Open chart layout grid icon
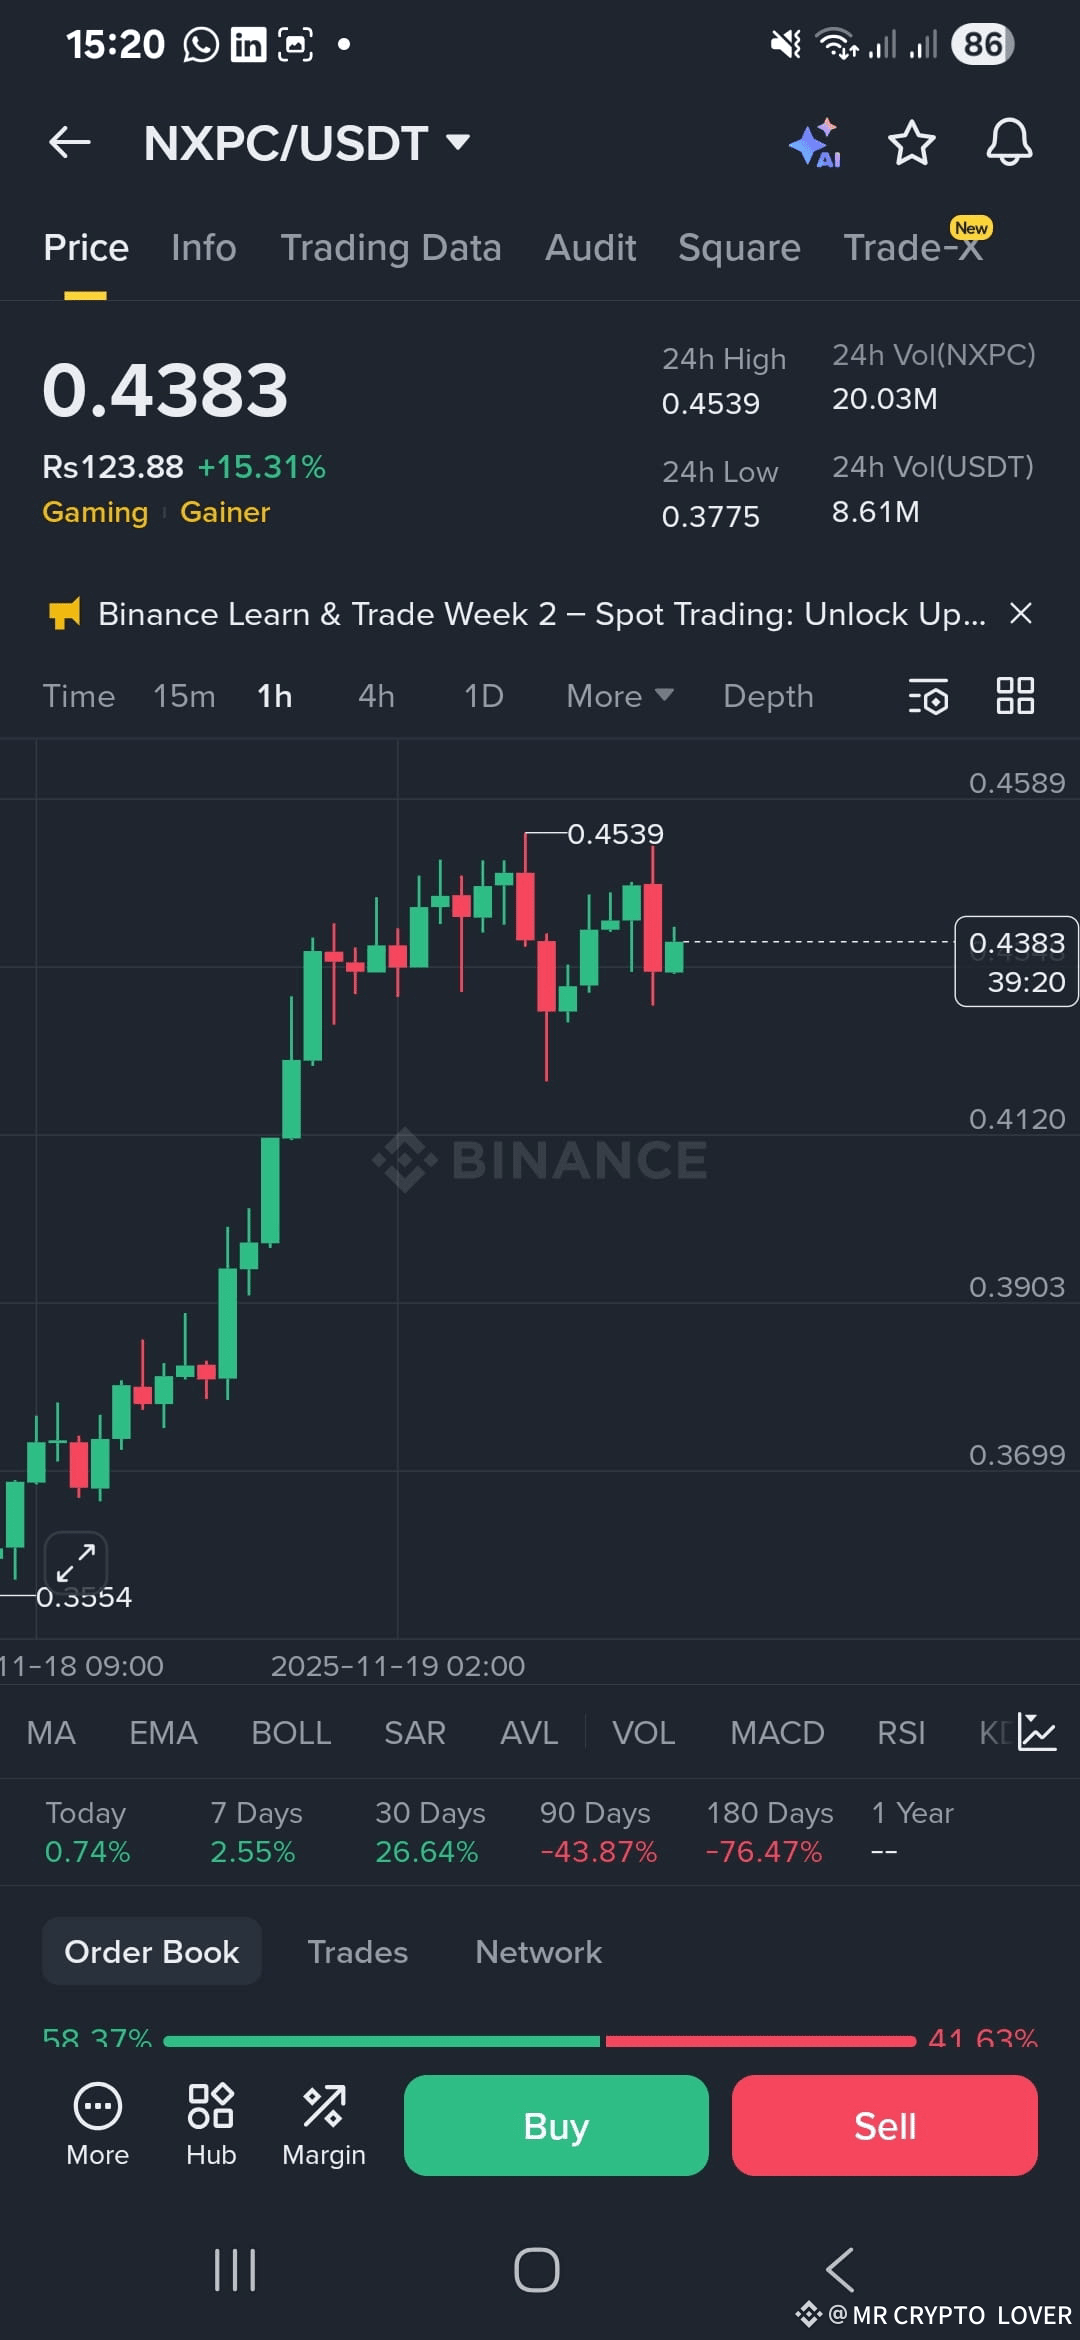This screenshot has height=2340, width=1080. pos(1015,695)
